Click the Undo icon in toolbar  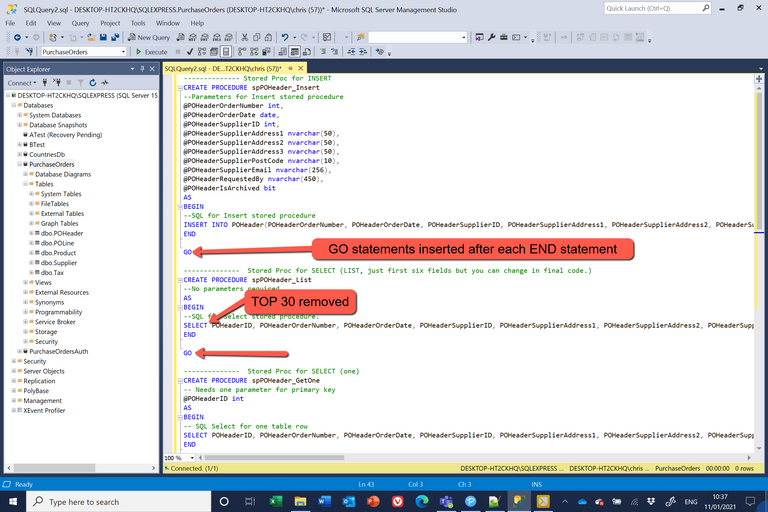pyautogui.click(x=286, y=37)
